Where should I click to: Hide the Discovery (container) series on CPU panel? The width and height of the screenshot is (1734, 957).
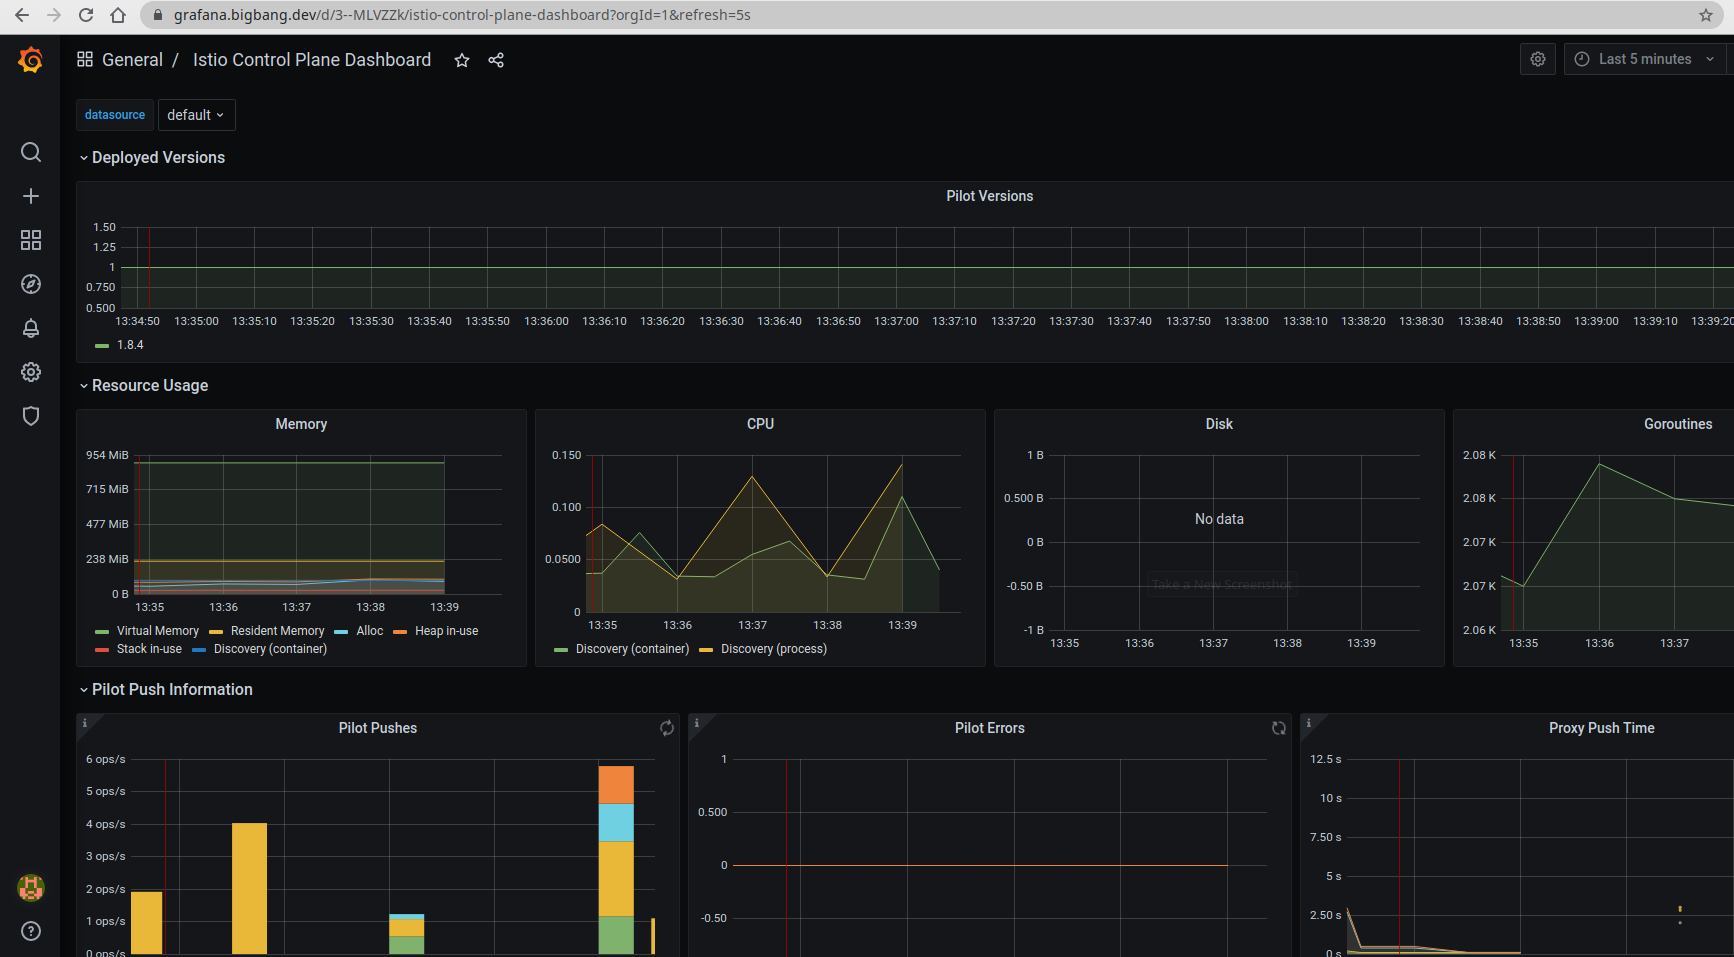click(631, 649)
